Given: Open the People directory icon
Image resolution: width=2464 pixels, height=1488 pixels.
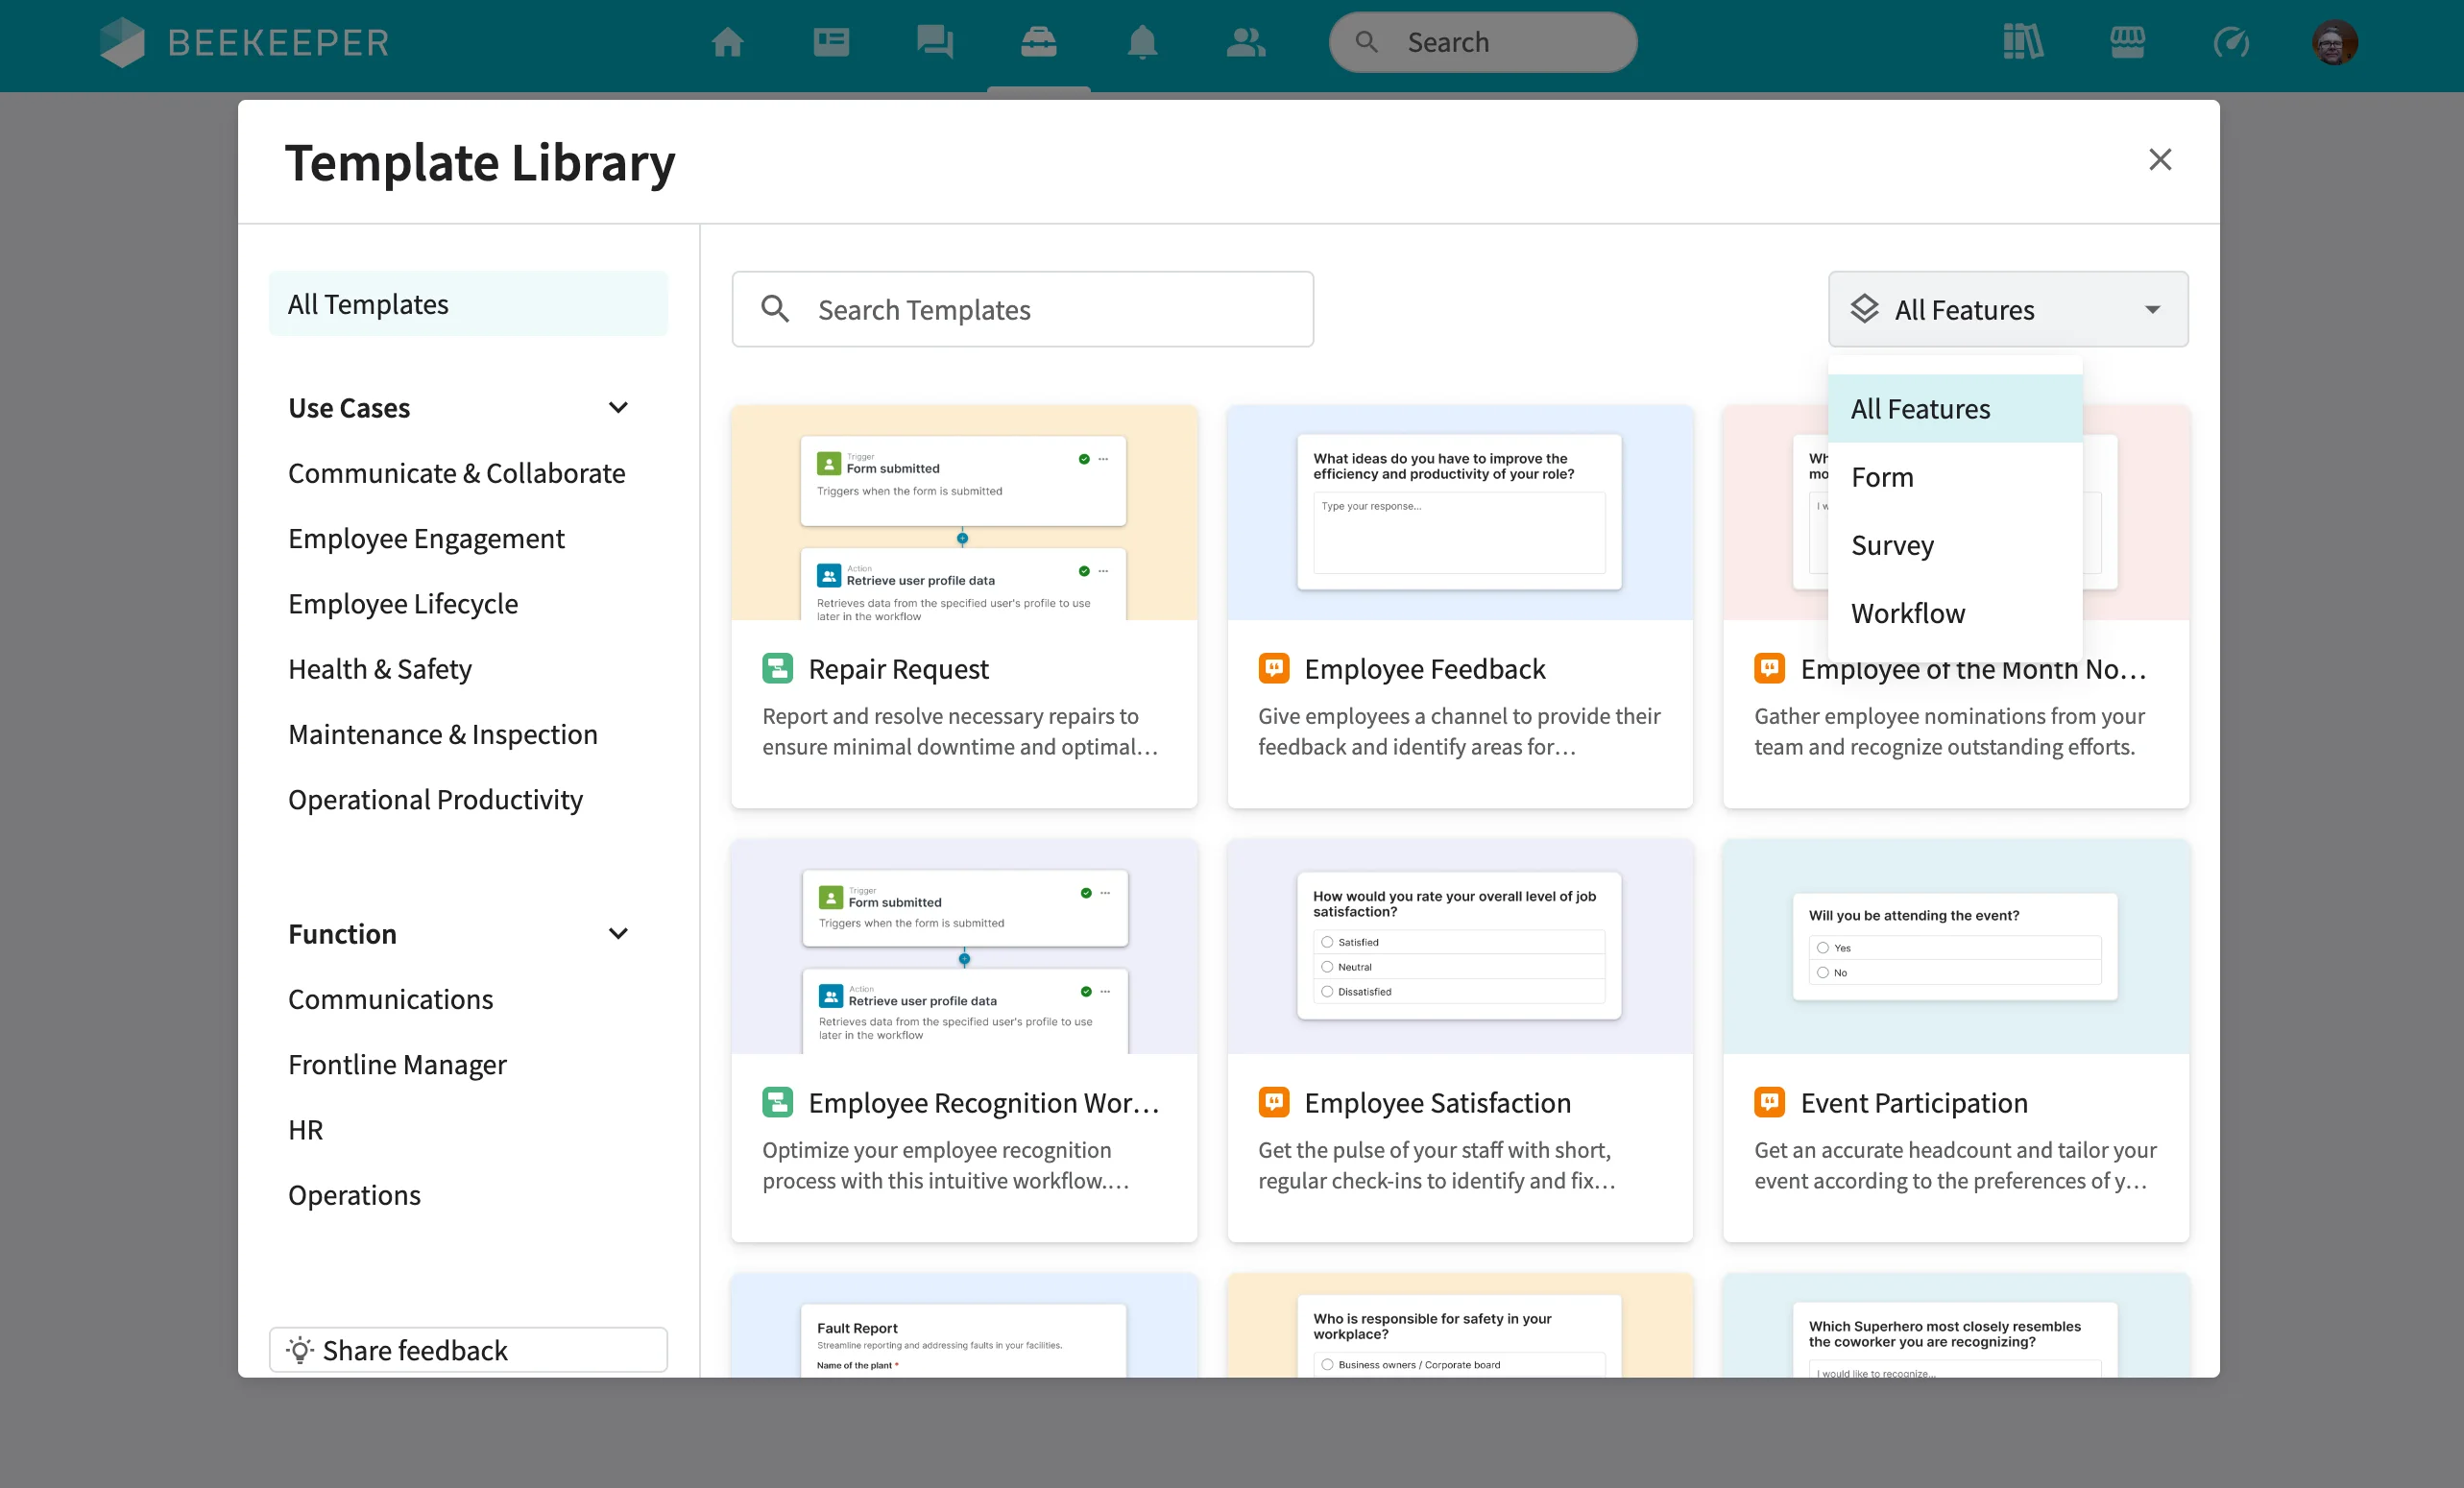Looking at the screenshot, I should point(1246,42).
